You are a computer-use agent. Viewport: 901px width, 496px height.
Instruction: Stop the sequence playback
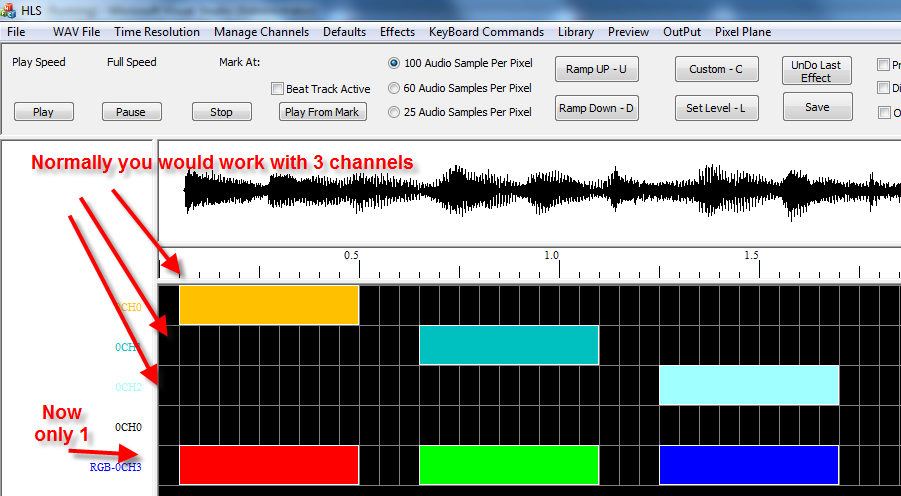(x=221, y=112)
